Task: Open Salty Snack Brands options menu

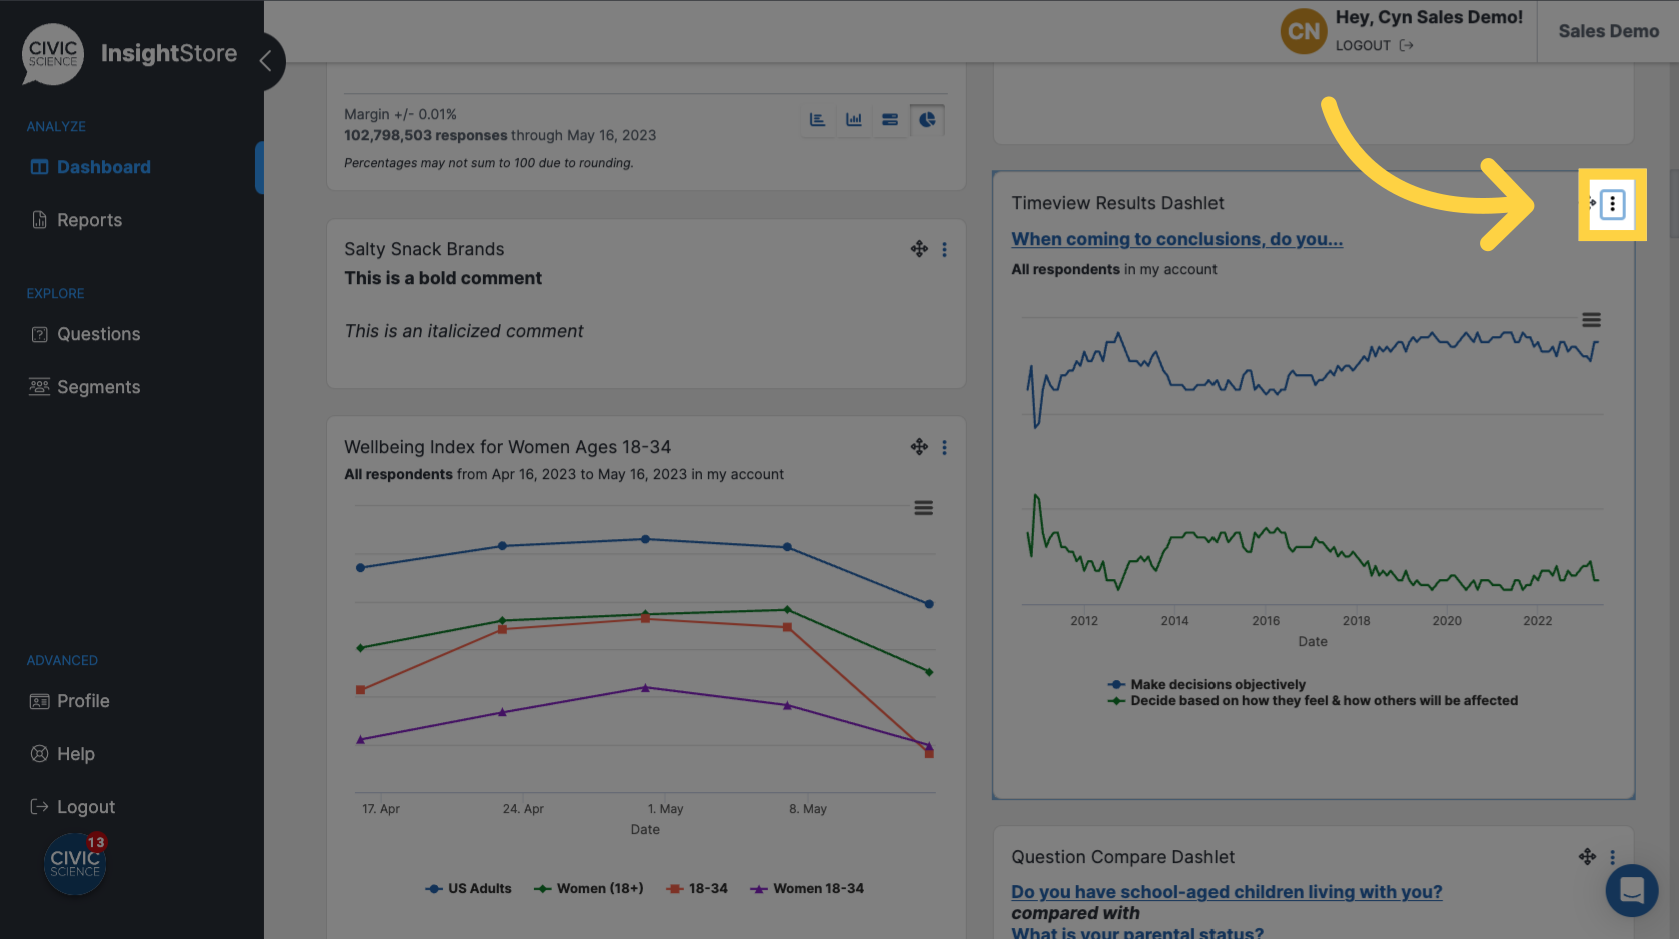Action: [944, 250]
